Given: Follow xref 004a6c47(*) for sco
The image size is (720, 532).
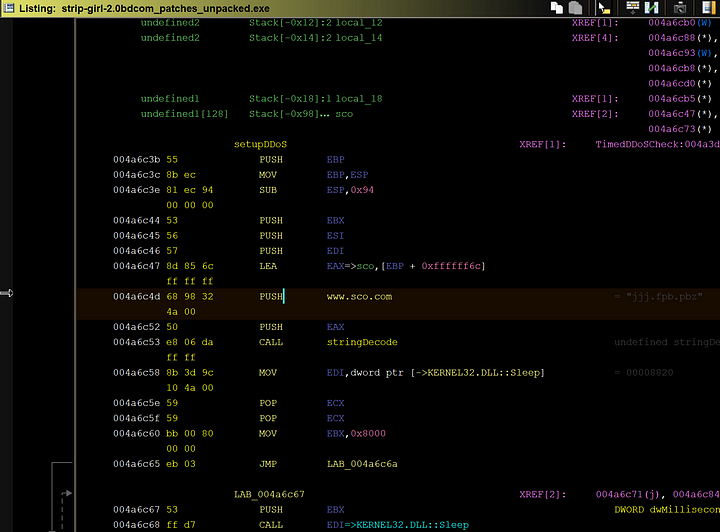Looking at the screenshot, I should click(x=680, y=114).
